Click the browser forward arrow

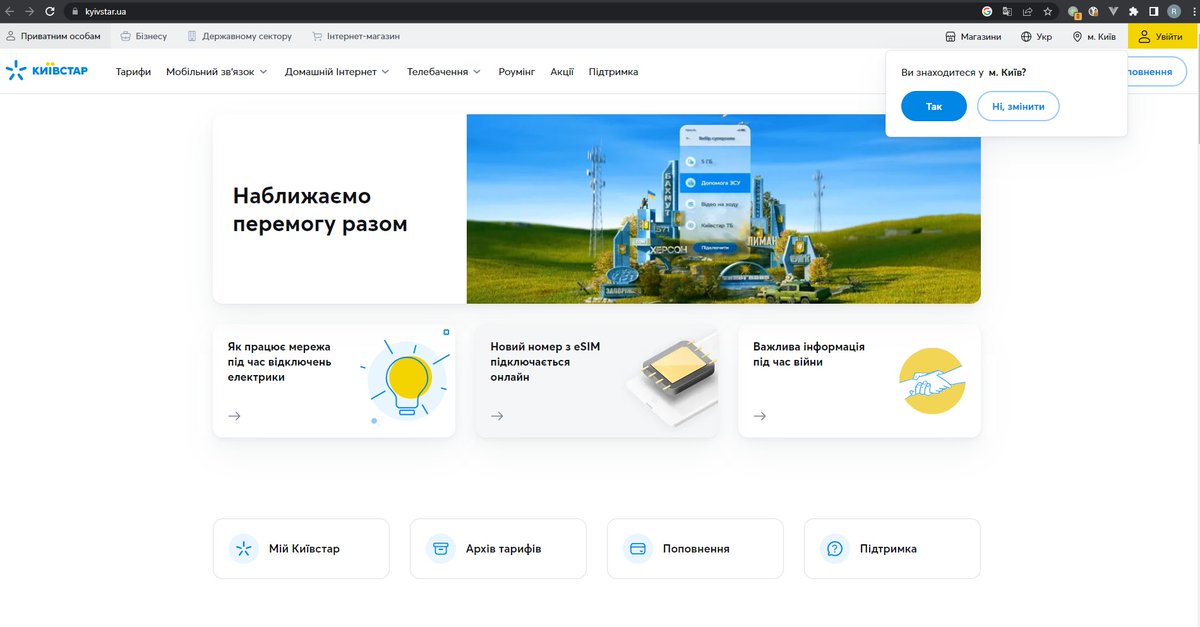[29, 11]
